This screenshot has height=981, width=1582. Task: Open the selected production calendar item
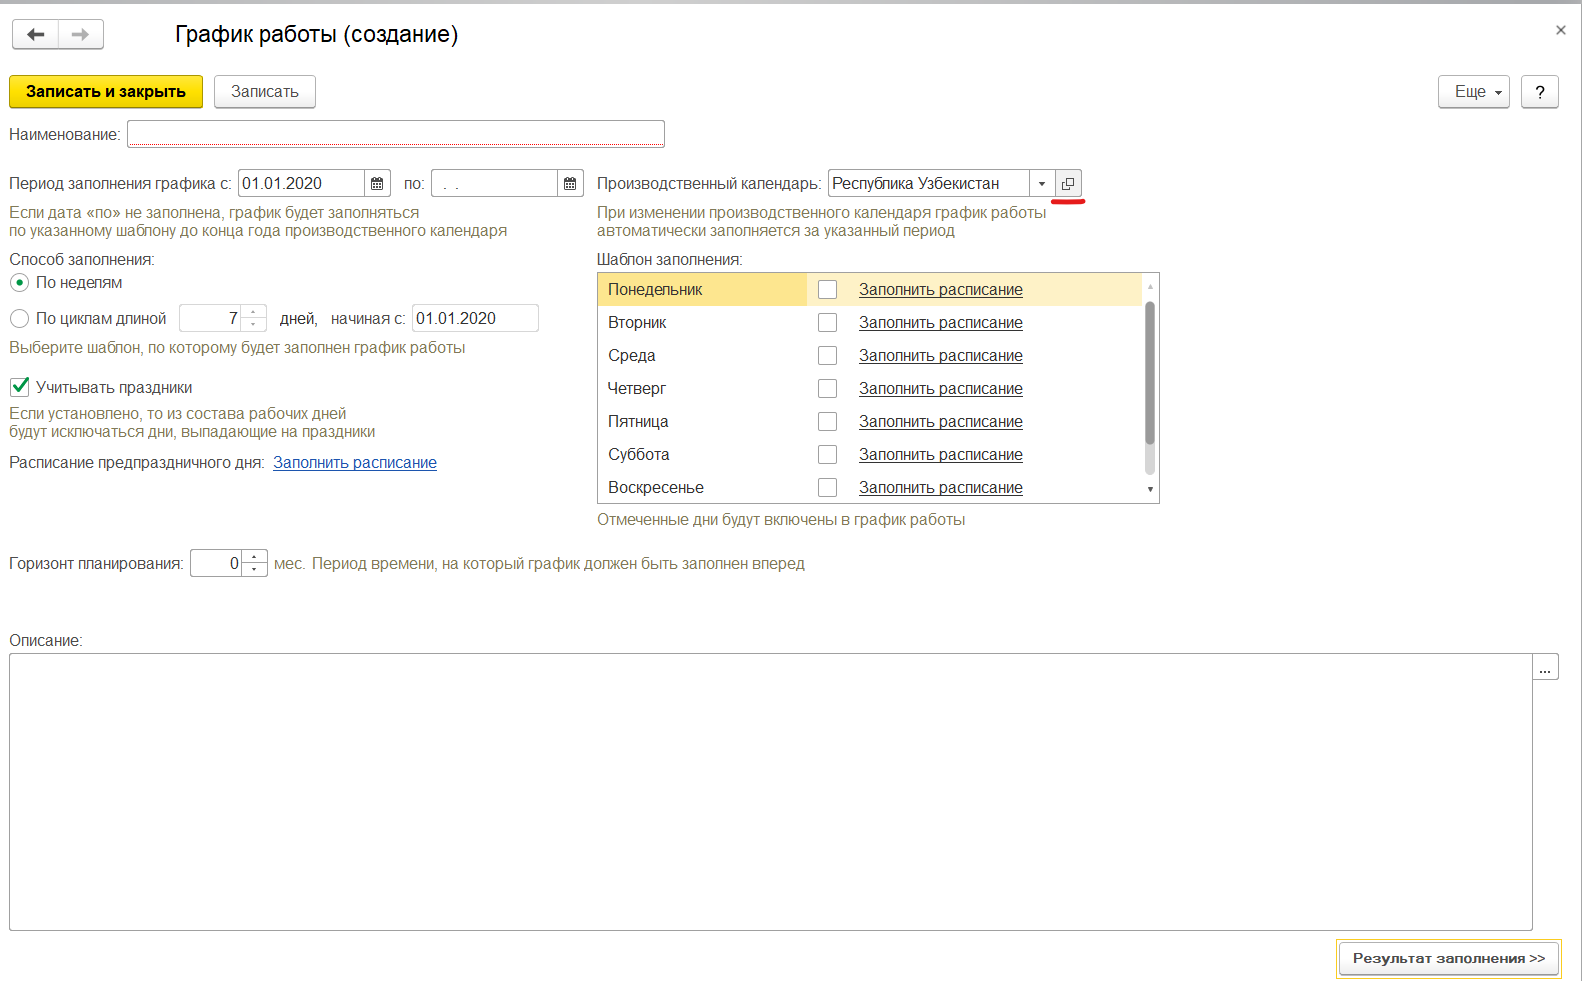pos(1068,183)
